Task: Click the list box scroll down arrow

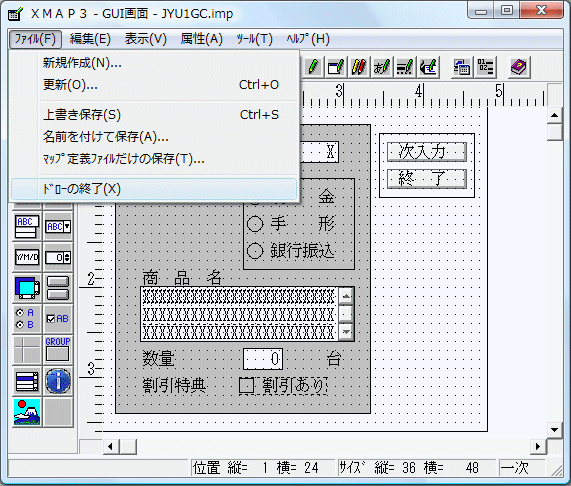Action: 346,332
